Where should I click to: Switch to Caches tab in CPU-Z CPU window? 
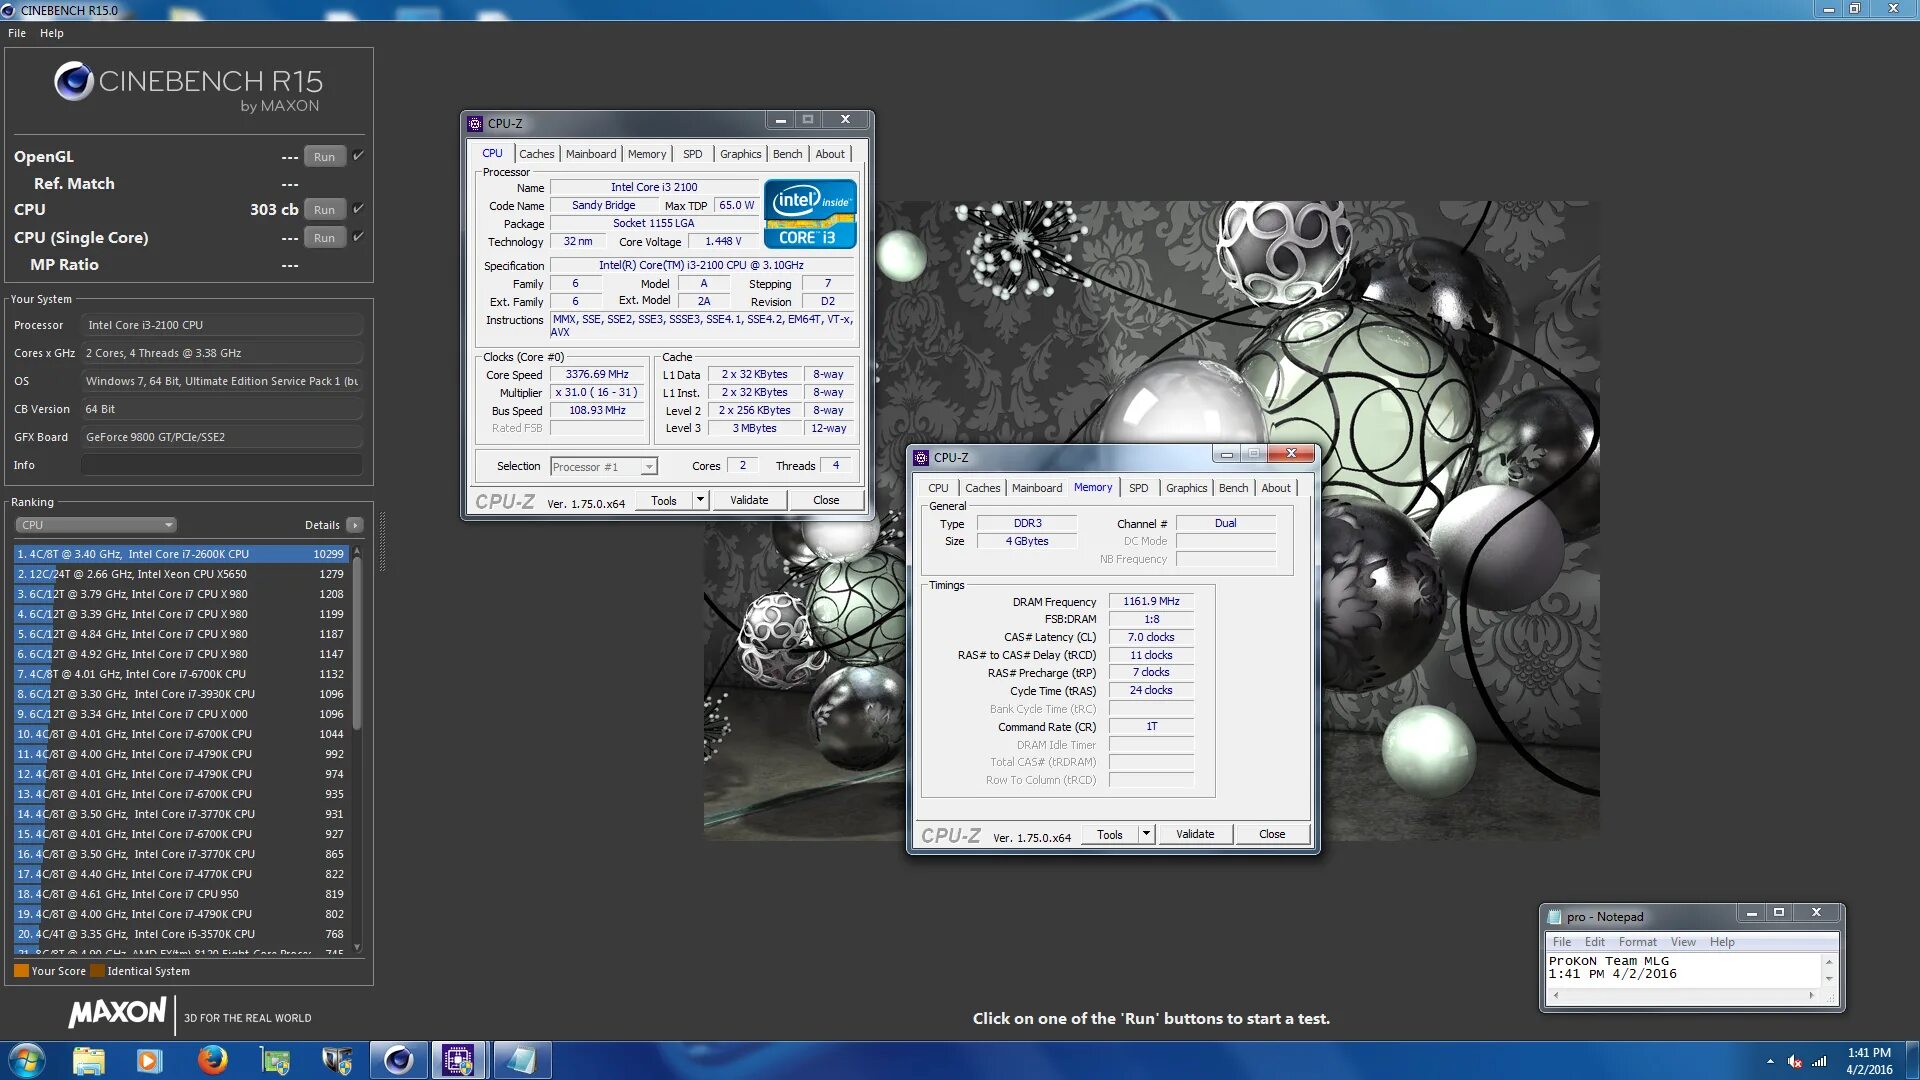point(536,154)
